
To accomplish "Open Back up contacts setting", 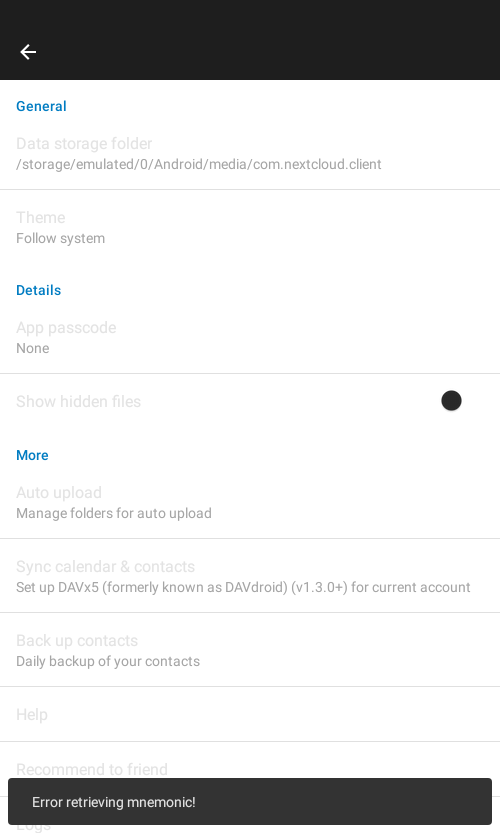I will pos(250,650).
